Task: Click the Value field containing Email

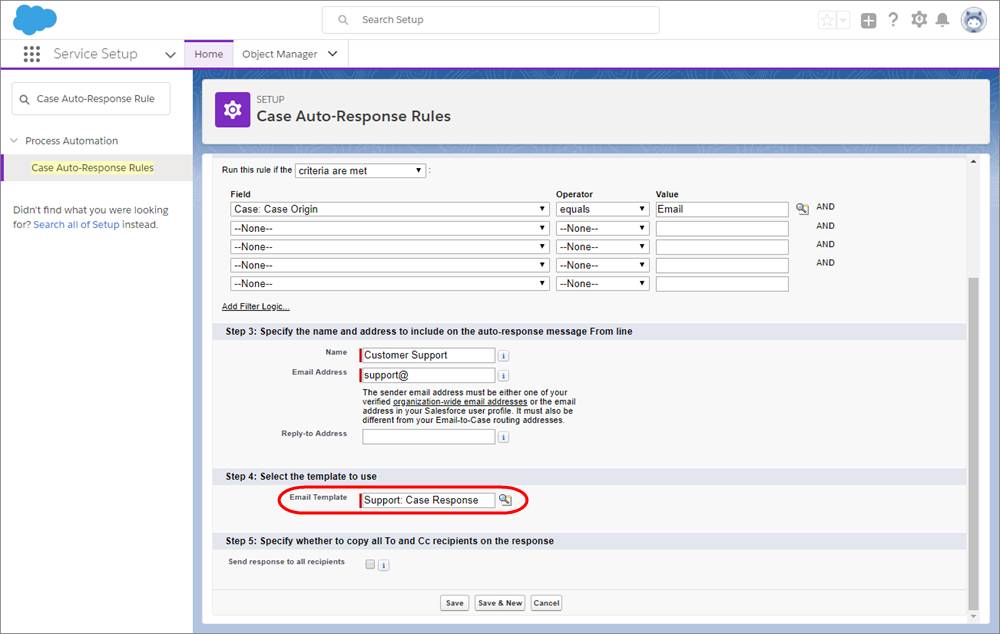Action: [722, 209]
